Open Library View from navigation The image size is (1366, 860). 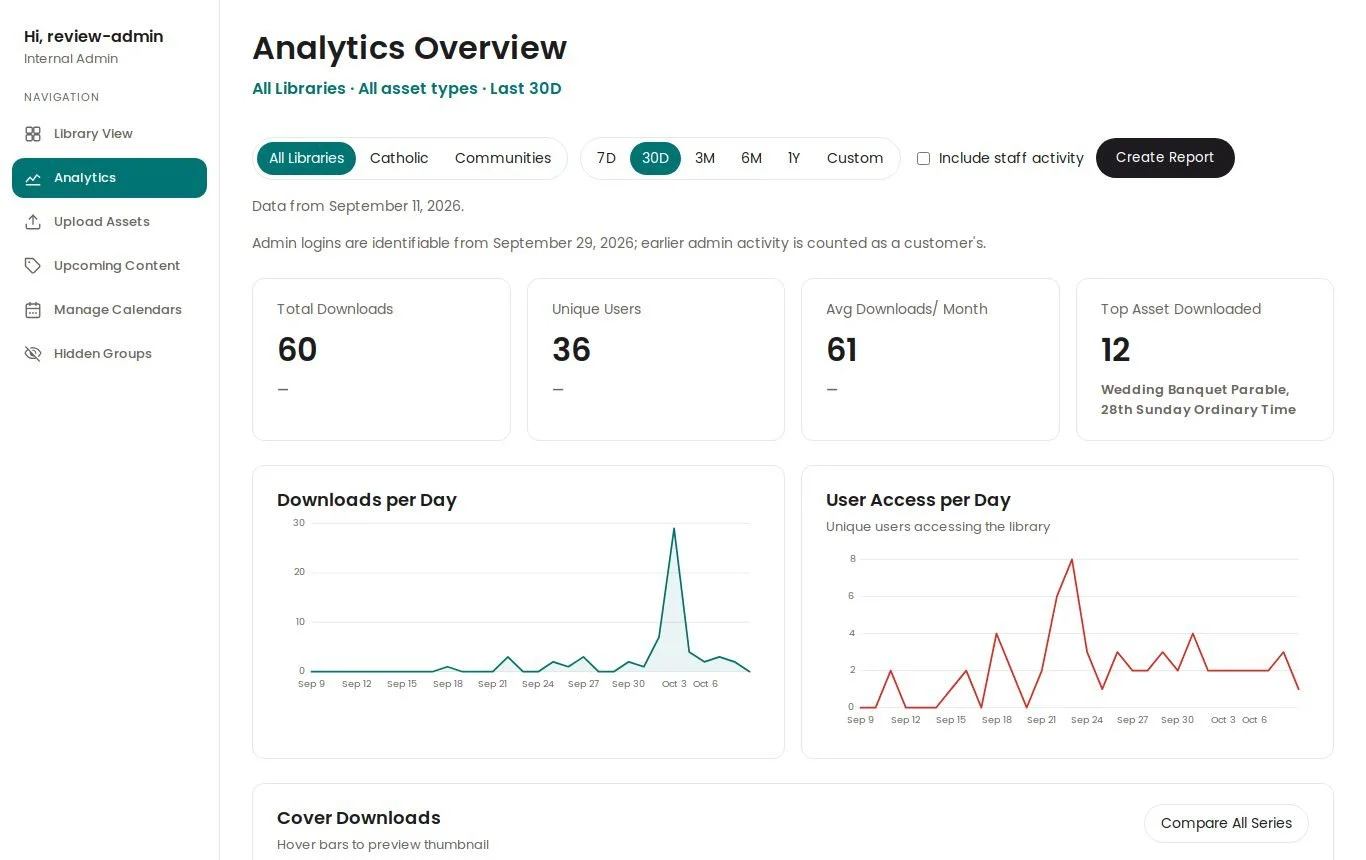pos(109,134)
